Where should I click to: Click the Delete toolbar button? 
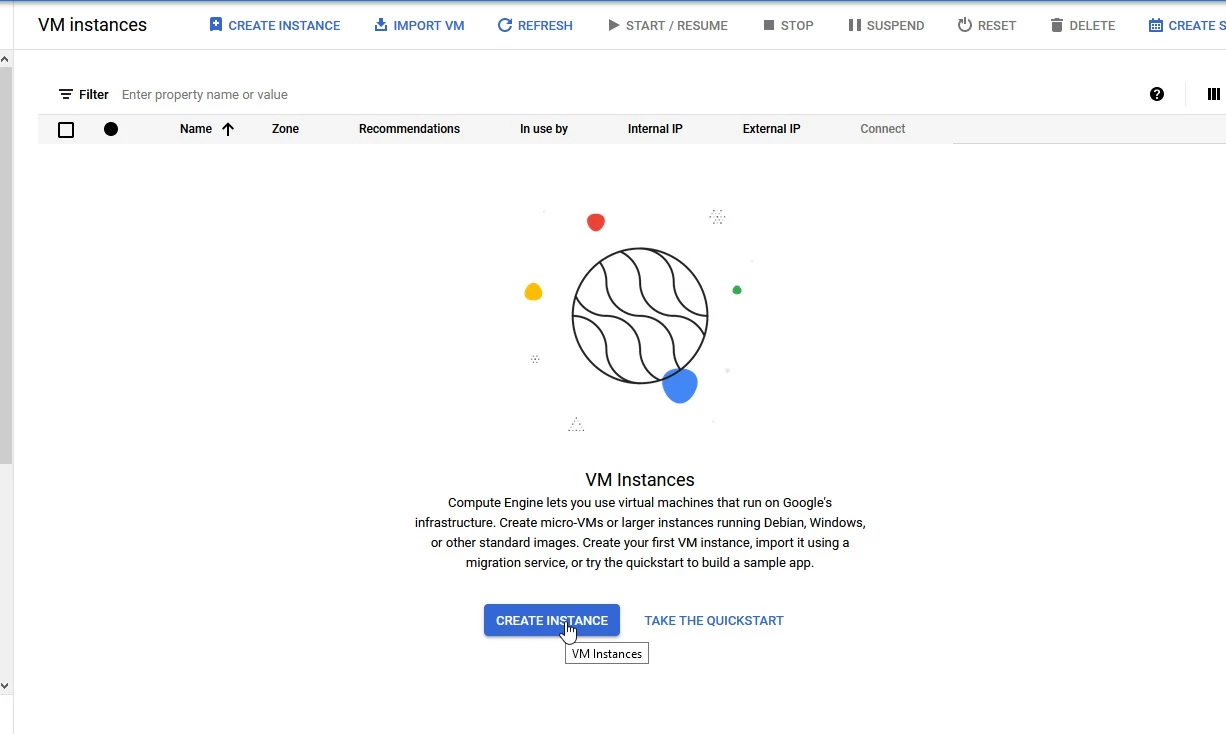pyautogui.click(x=1083, y=25)
